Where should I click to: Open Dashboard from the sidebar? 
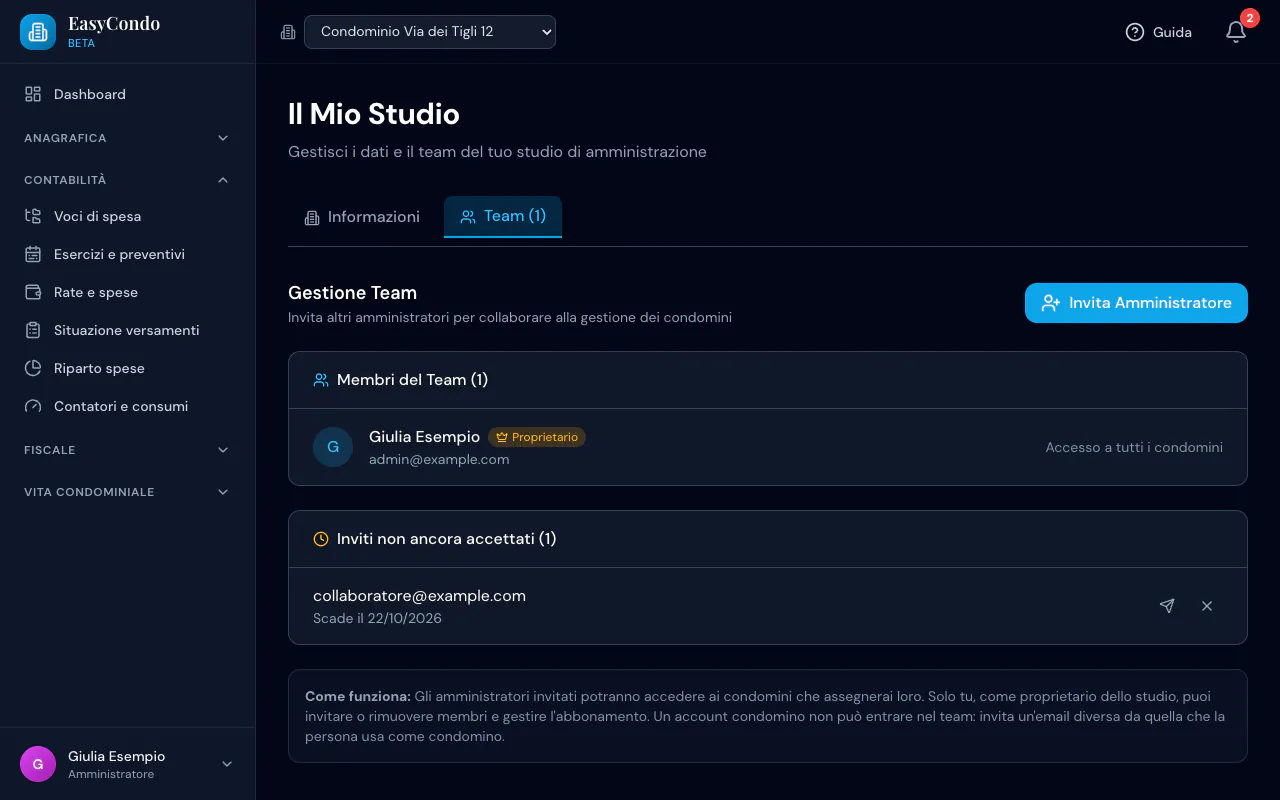tap(128, 94)
